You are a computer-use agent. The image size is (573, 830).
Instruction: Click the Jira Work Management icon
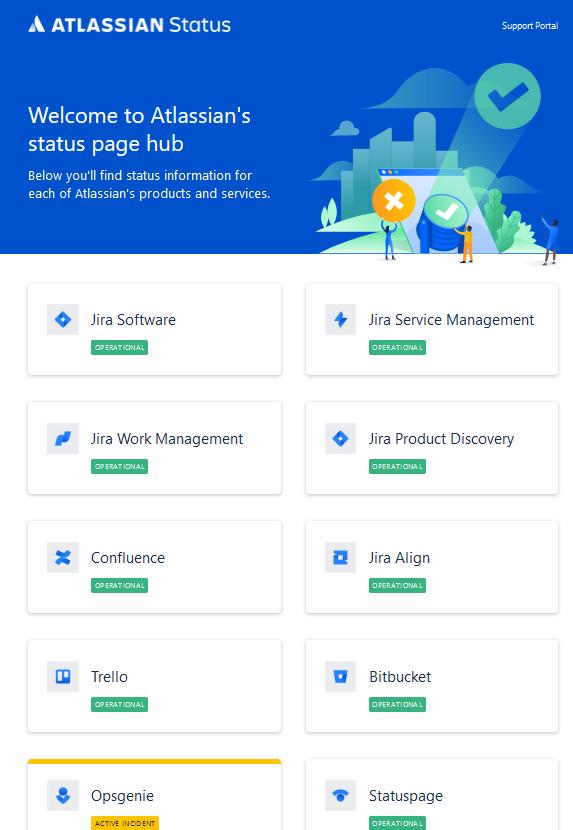click(x=63, y=439)
